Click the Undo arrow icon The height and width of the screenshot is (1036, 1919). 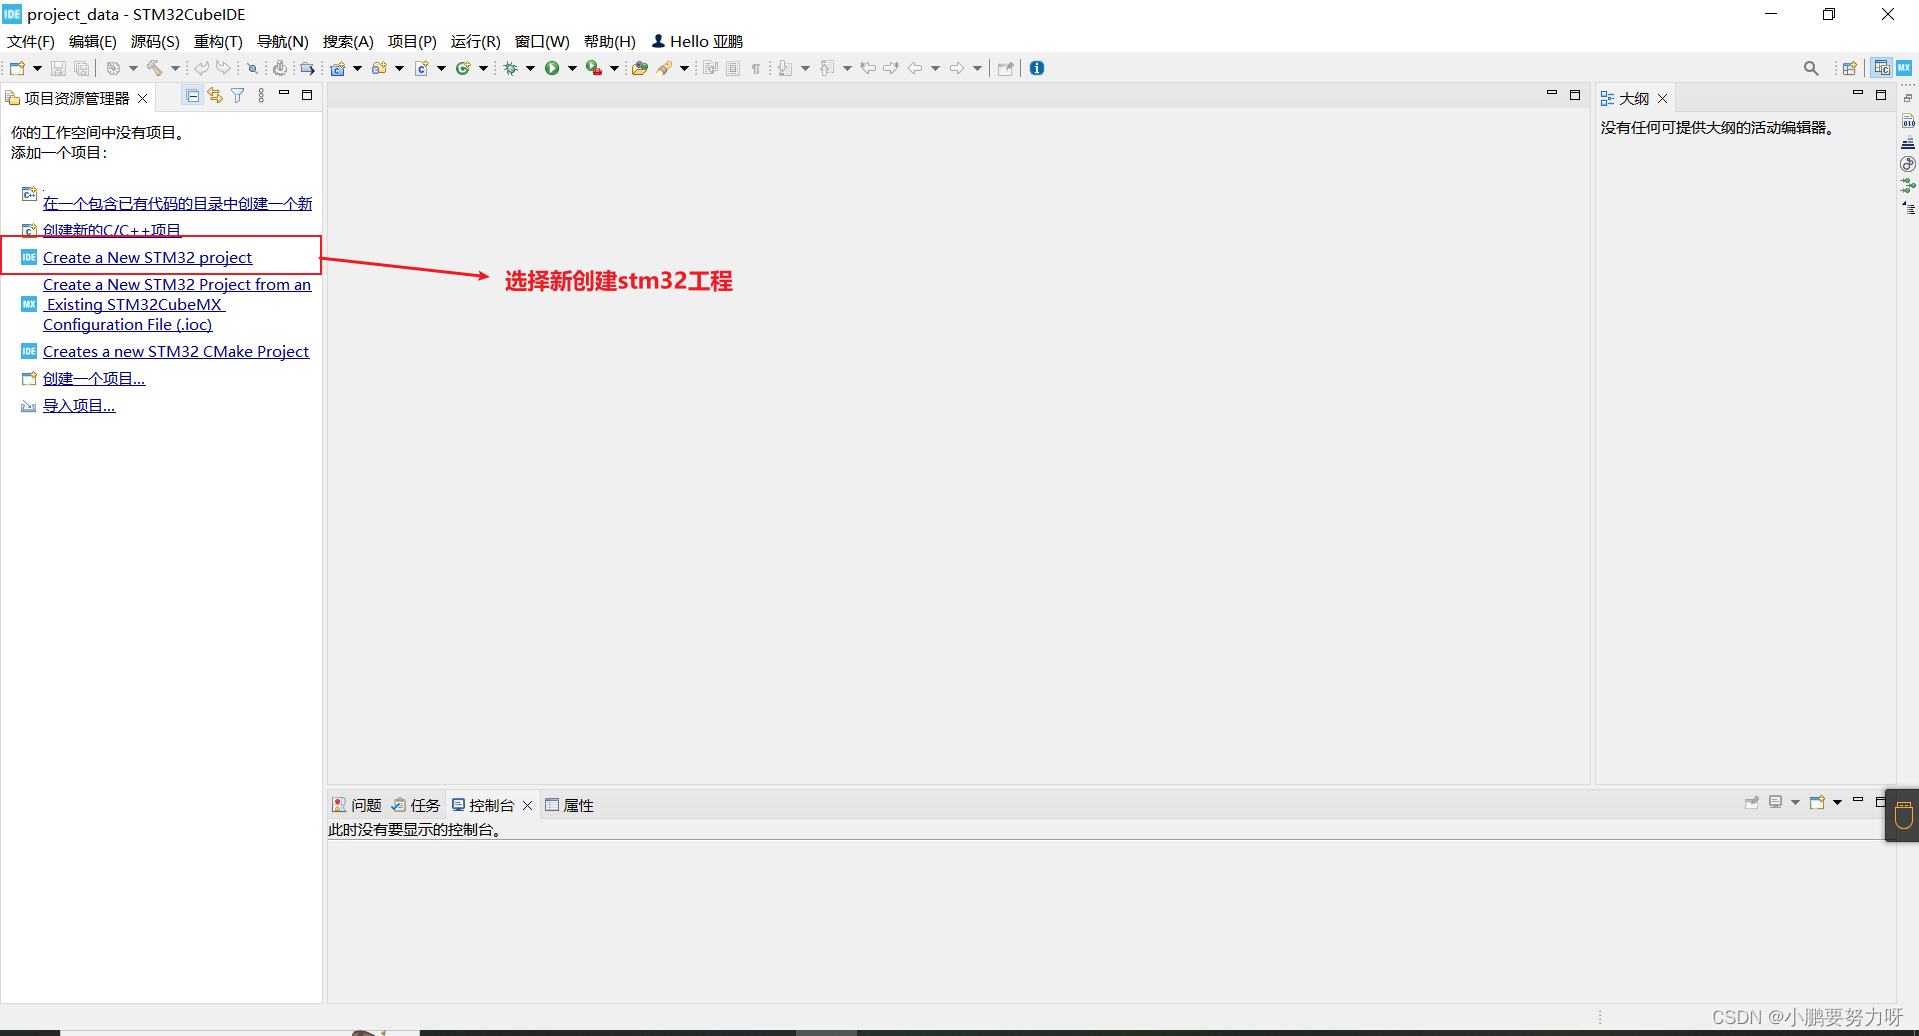point(202,68)
